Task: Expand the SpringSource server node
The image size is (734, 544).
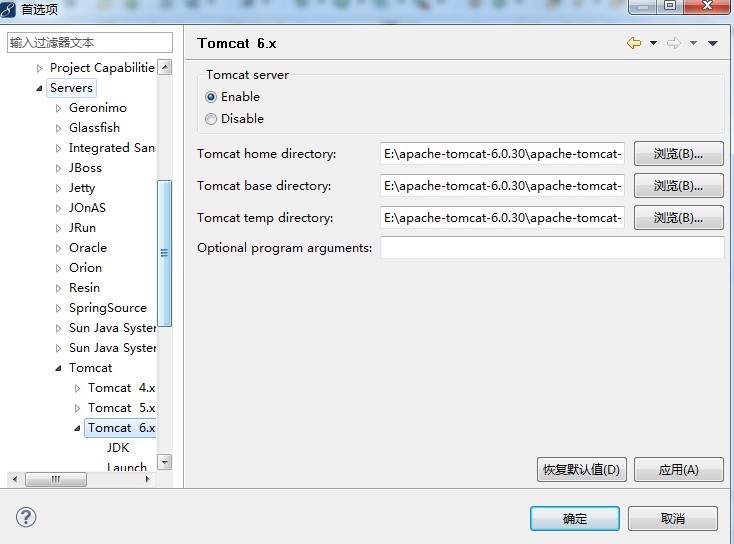Action: [x=58, y=308]
